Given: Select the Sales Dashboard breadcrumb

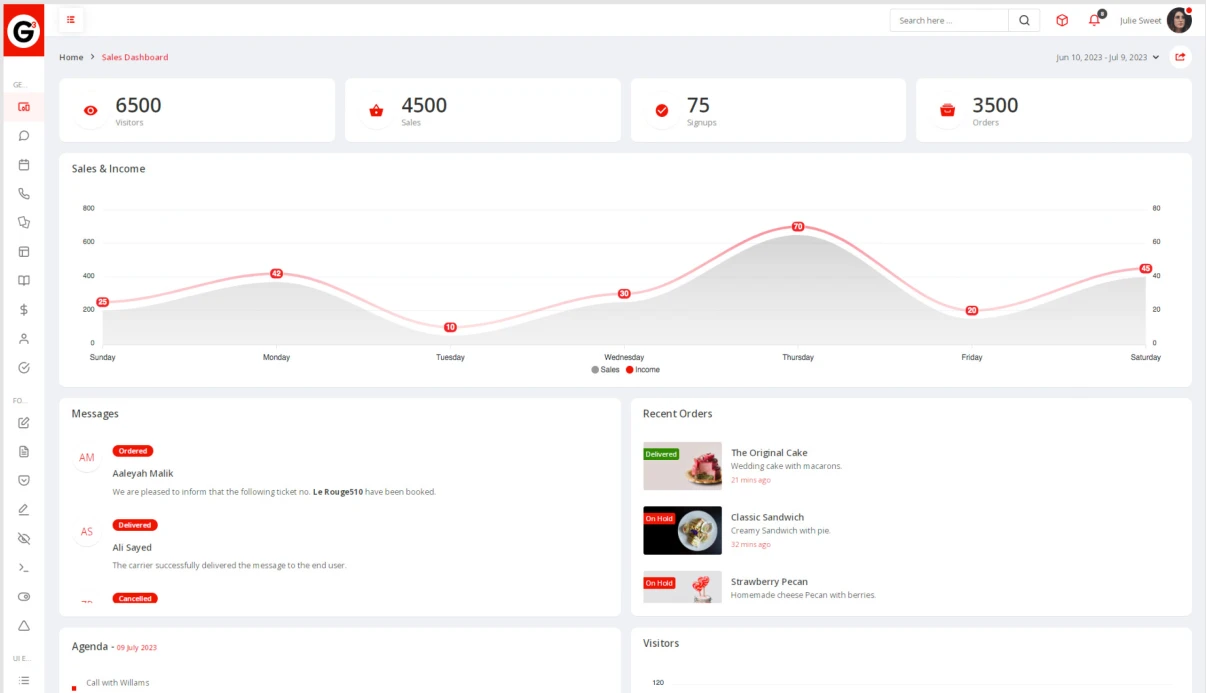Looking at the screenshot, I should pyautogui.click(x=135, y=57).
